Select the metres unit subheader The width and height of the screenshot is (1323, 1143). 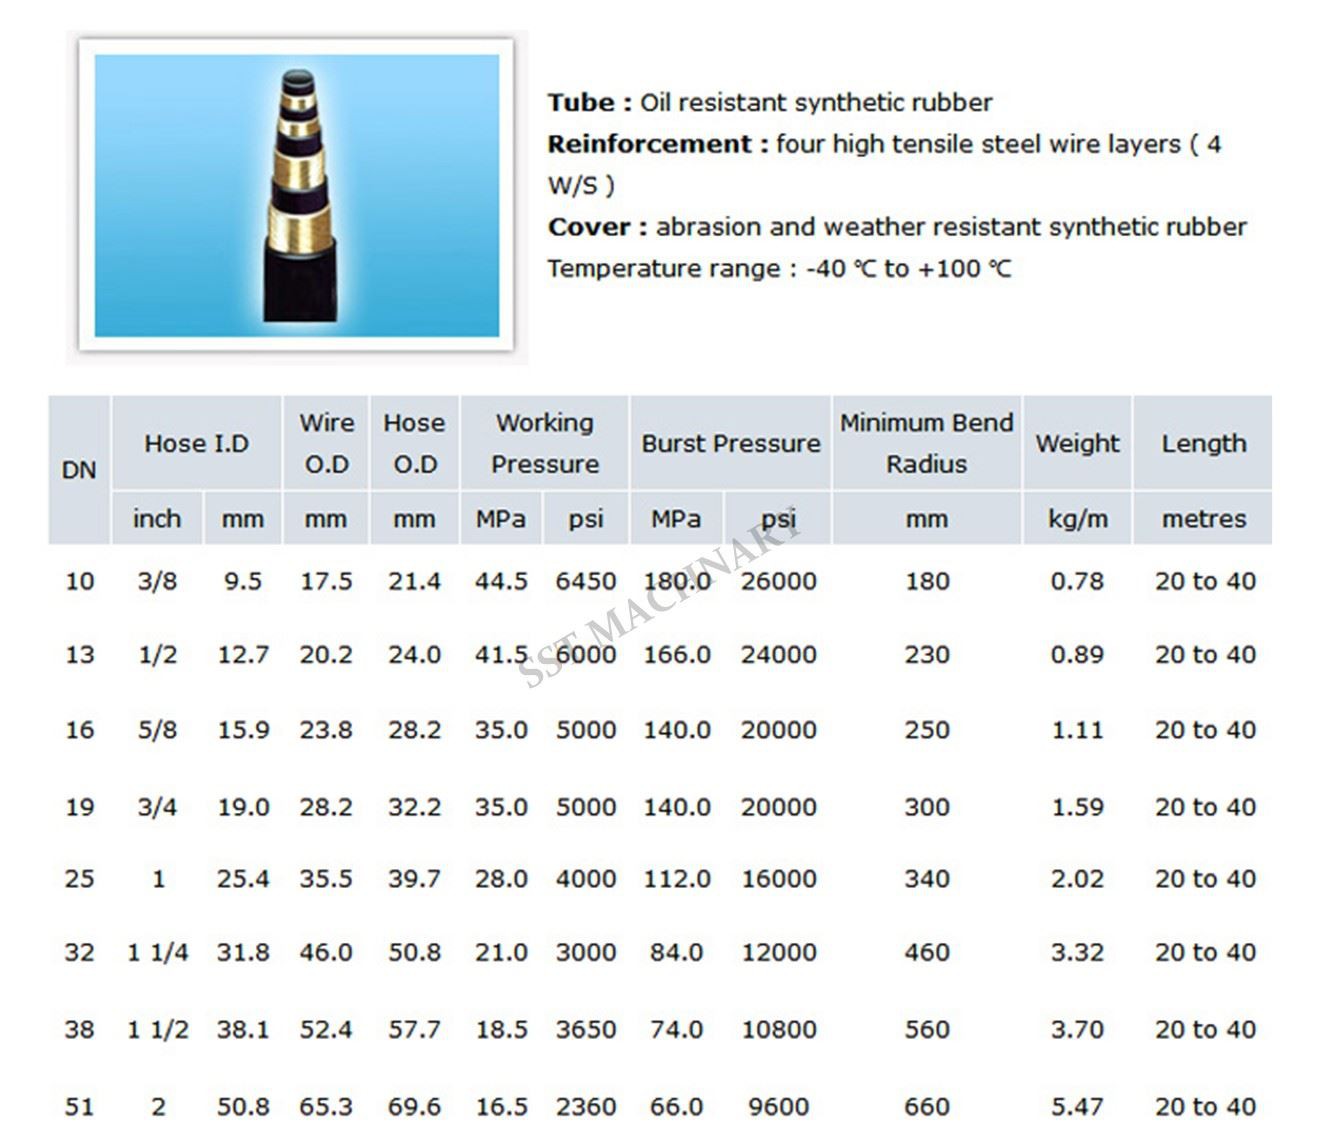pyautogui.click(x=1203, y=519)
